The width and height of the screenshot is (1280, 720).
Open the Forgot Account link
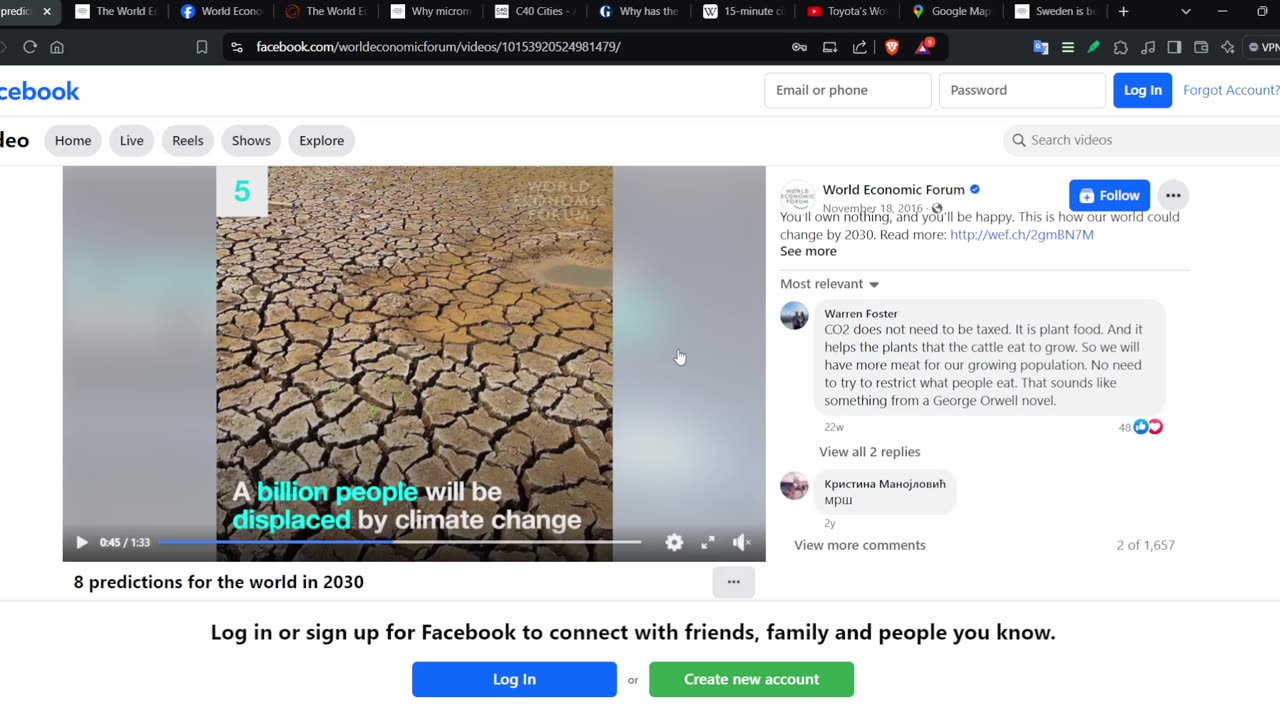[1231, 90]
